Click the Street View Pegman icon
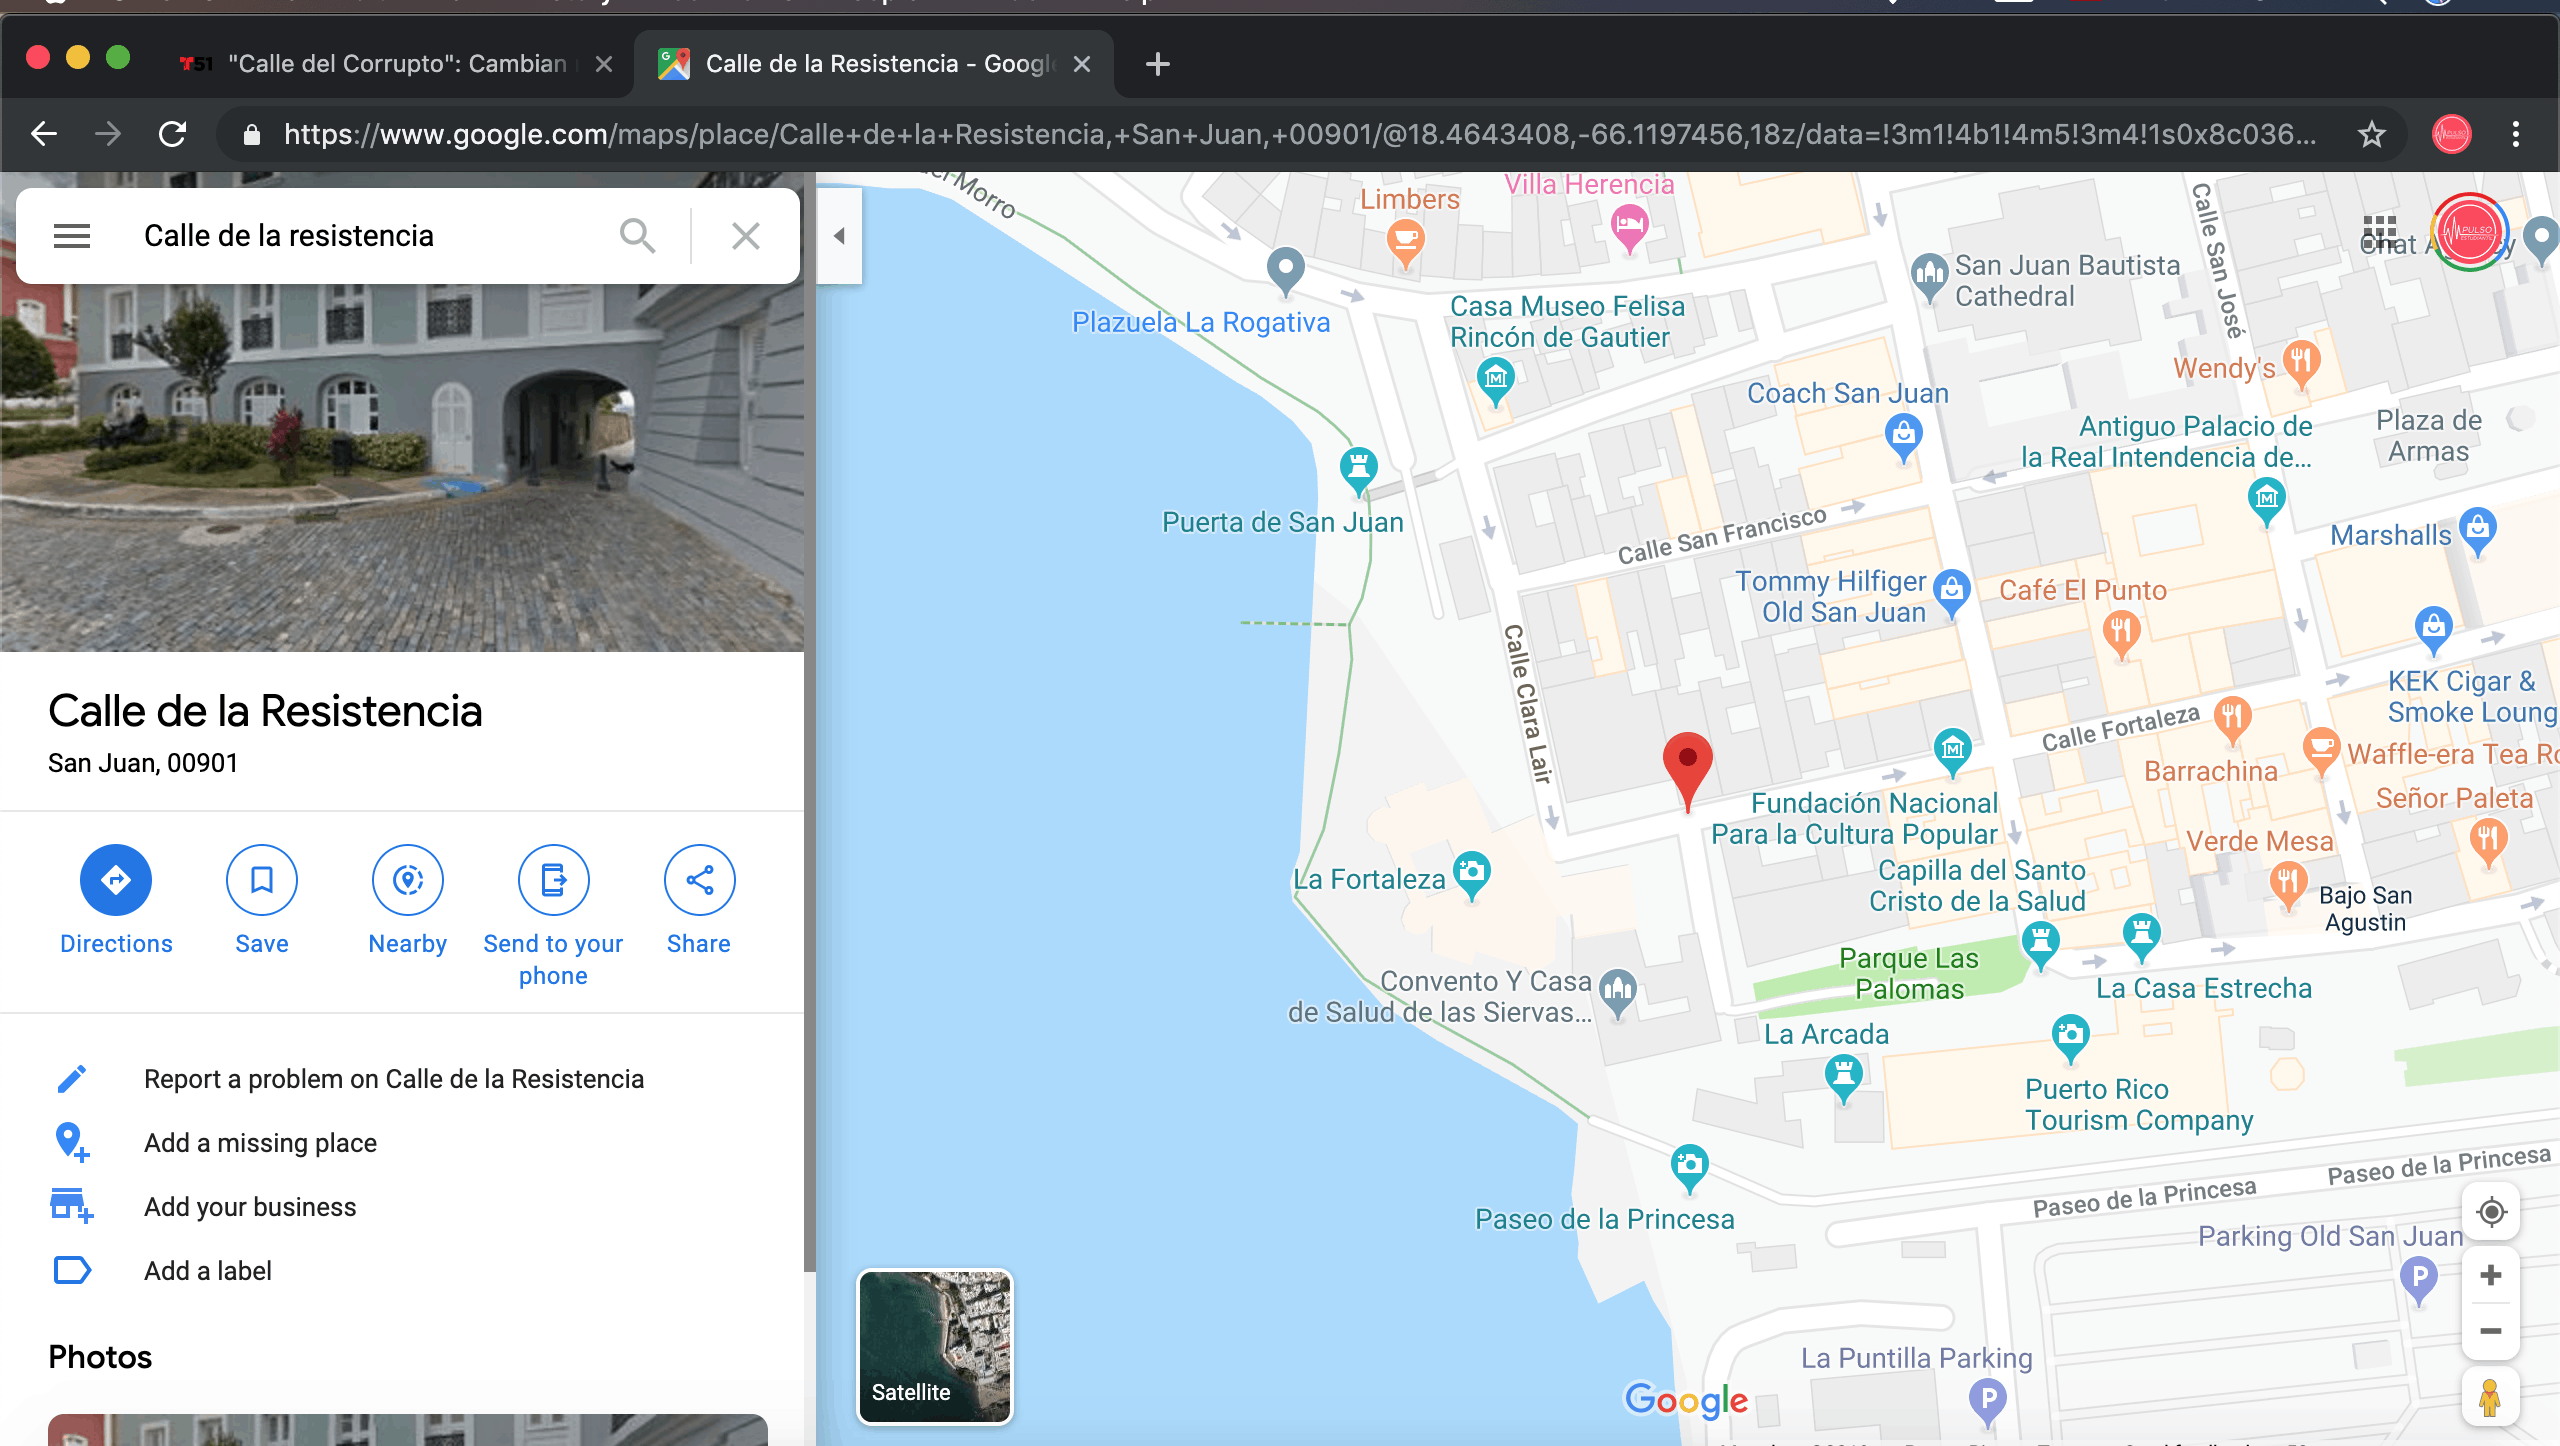The height and width of the screenshot is (1446, 2560). tap(2490, 1399)
